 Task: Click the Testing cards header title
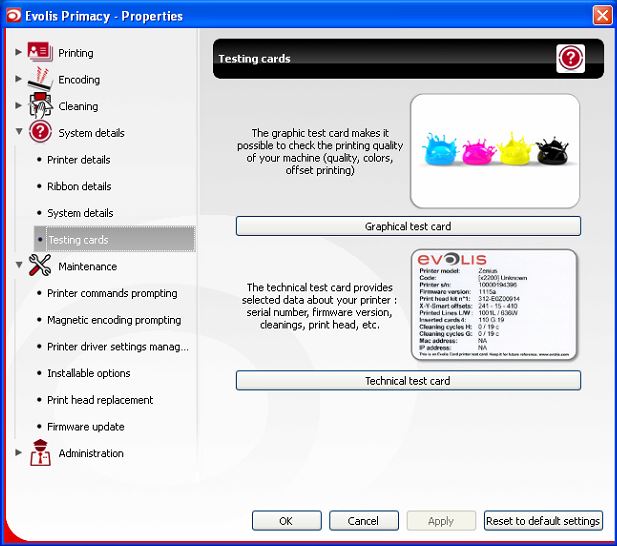click(x=254, y=59)
